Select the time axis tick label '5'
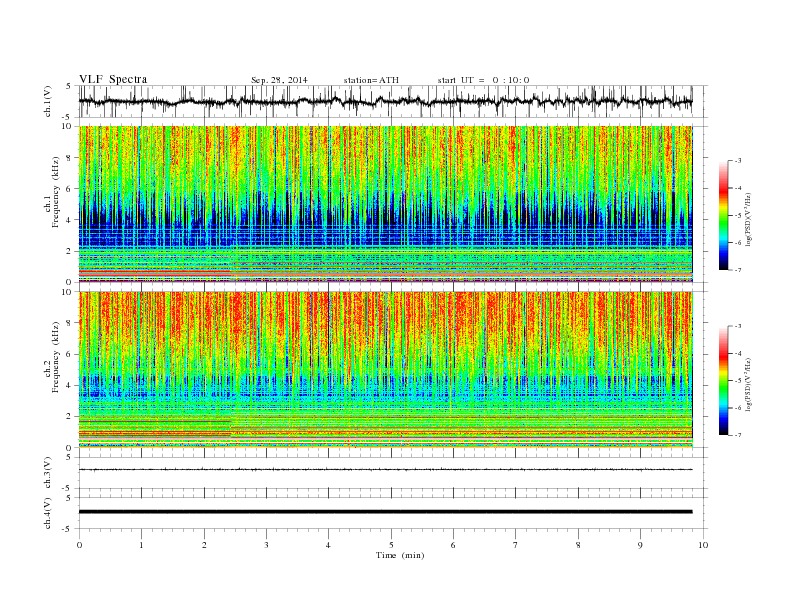Image resolution: width=792 pixels, height=612 pixels. [x=391, y=545]
